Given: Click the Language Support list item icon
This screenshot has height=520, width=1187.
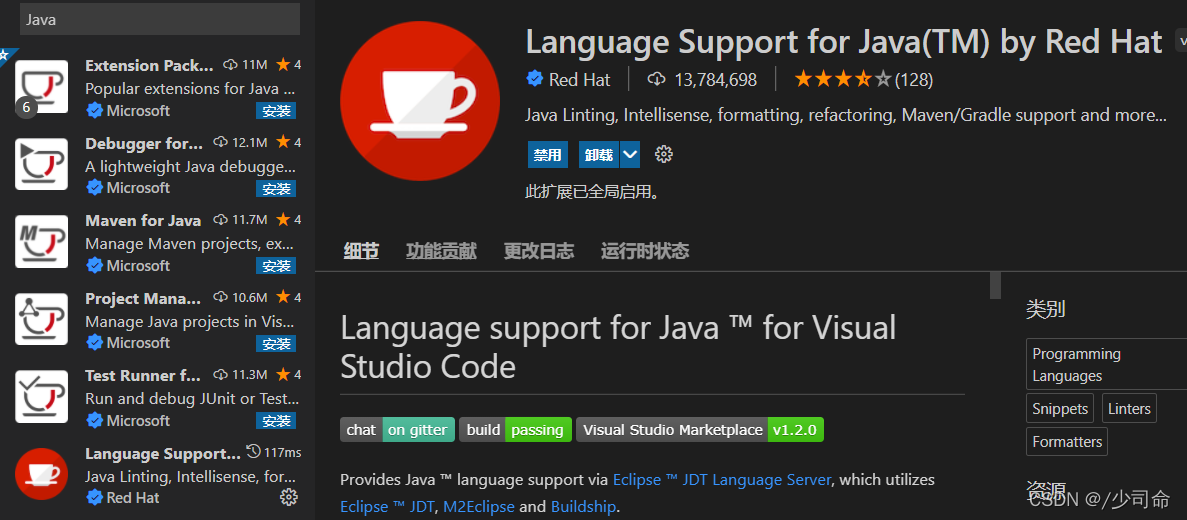Looking at the screenshot, I should 42,474.
